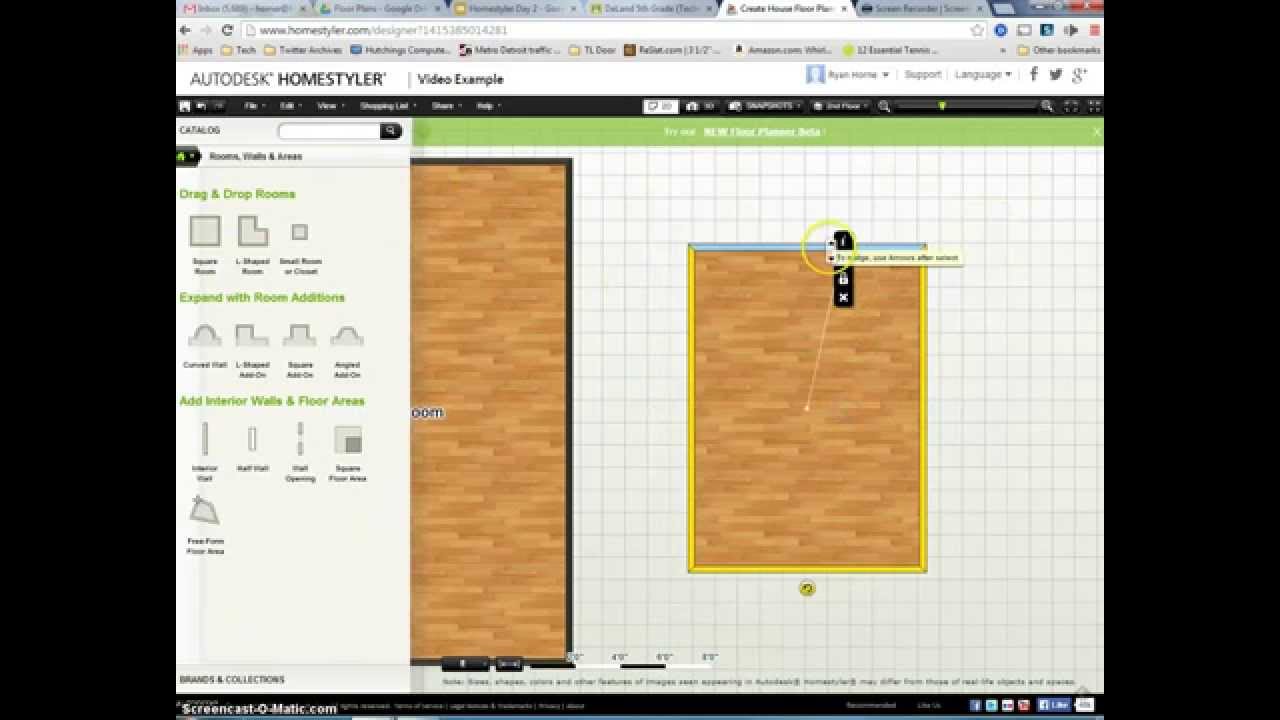Click the catalog search magnifier button

click(390, 131)
